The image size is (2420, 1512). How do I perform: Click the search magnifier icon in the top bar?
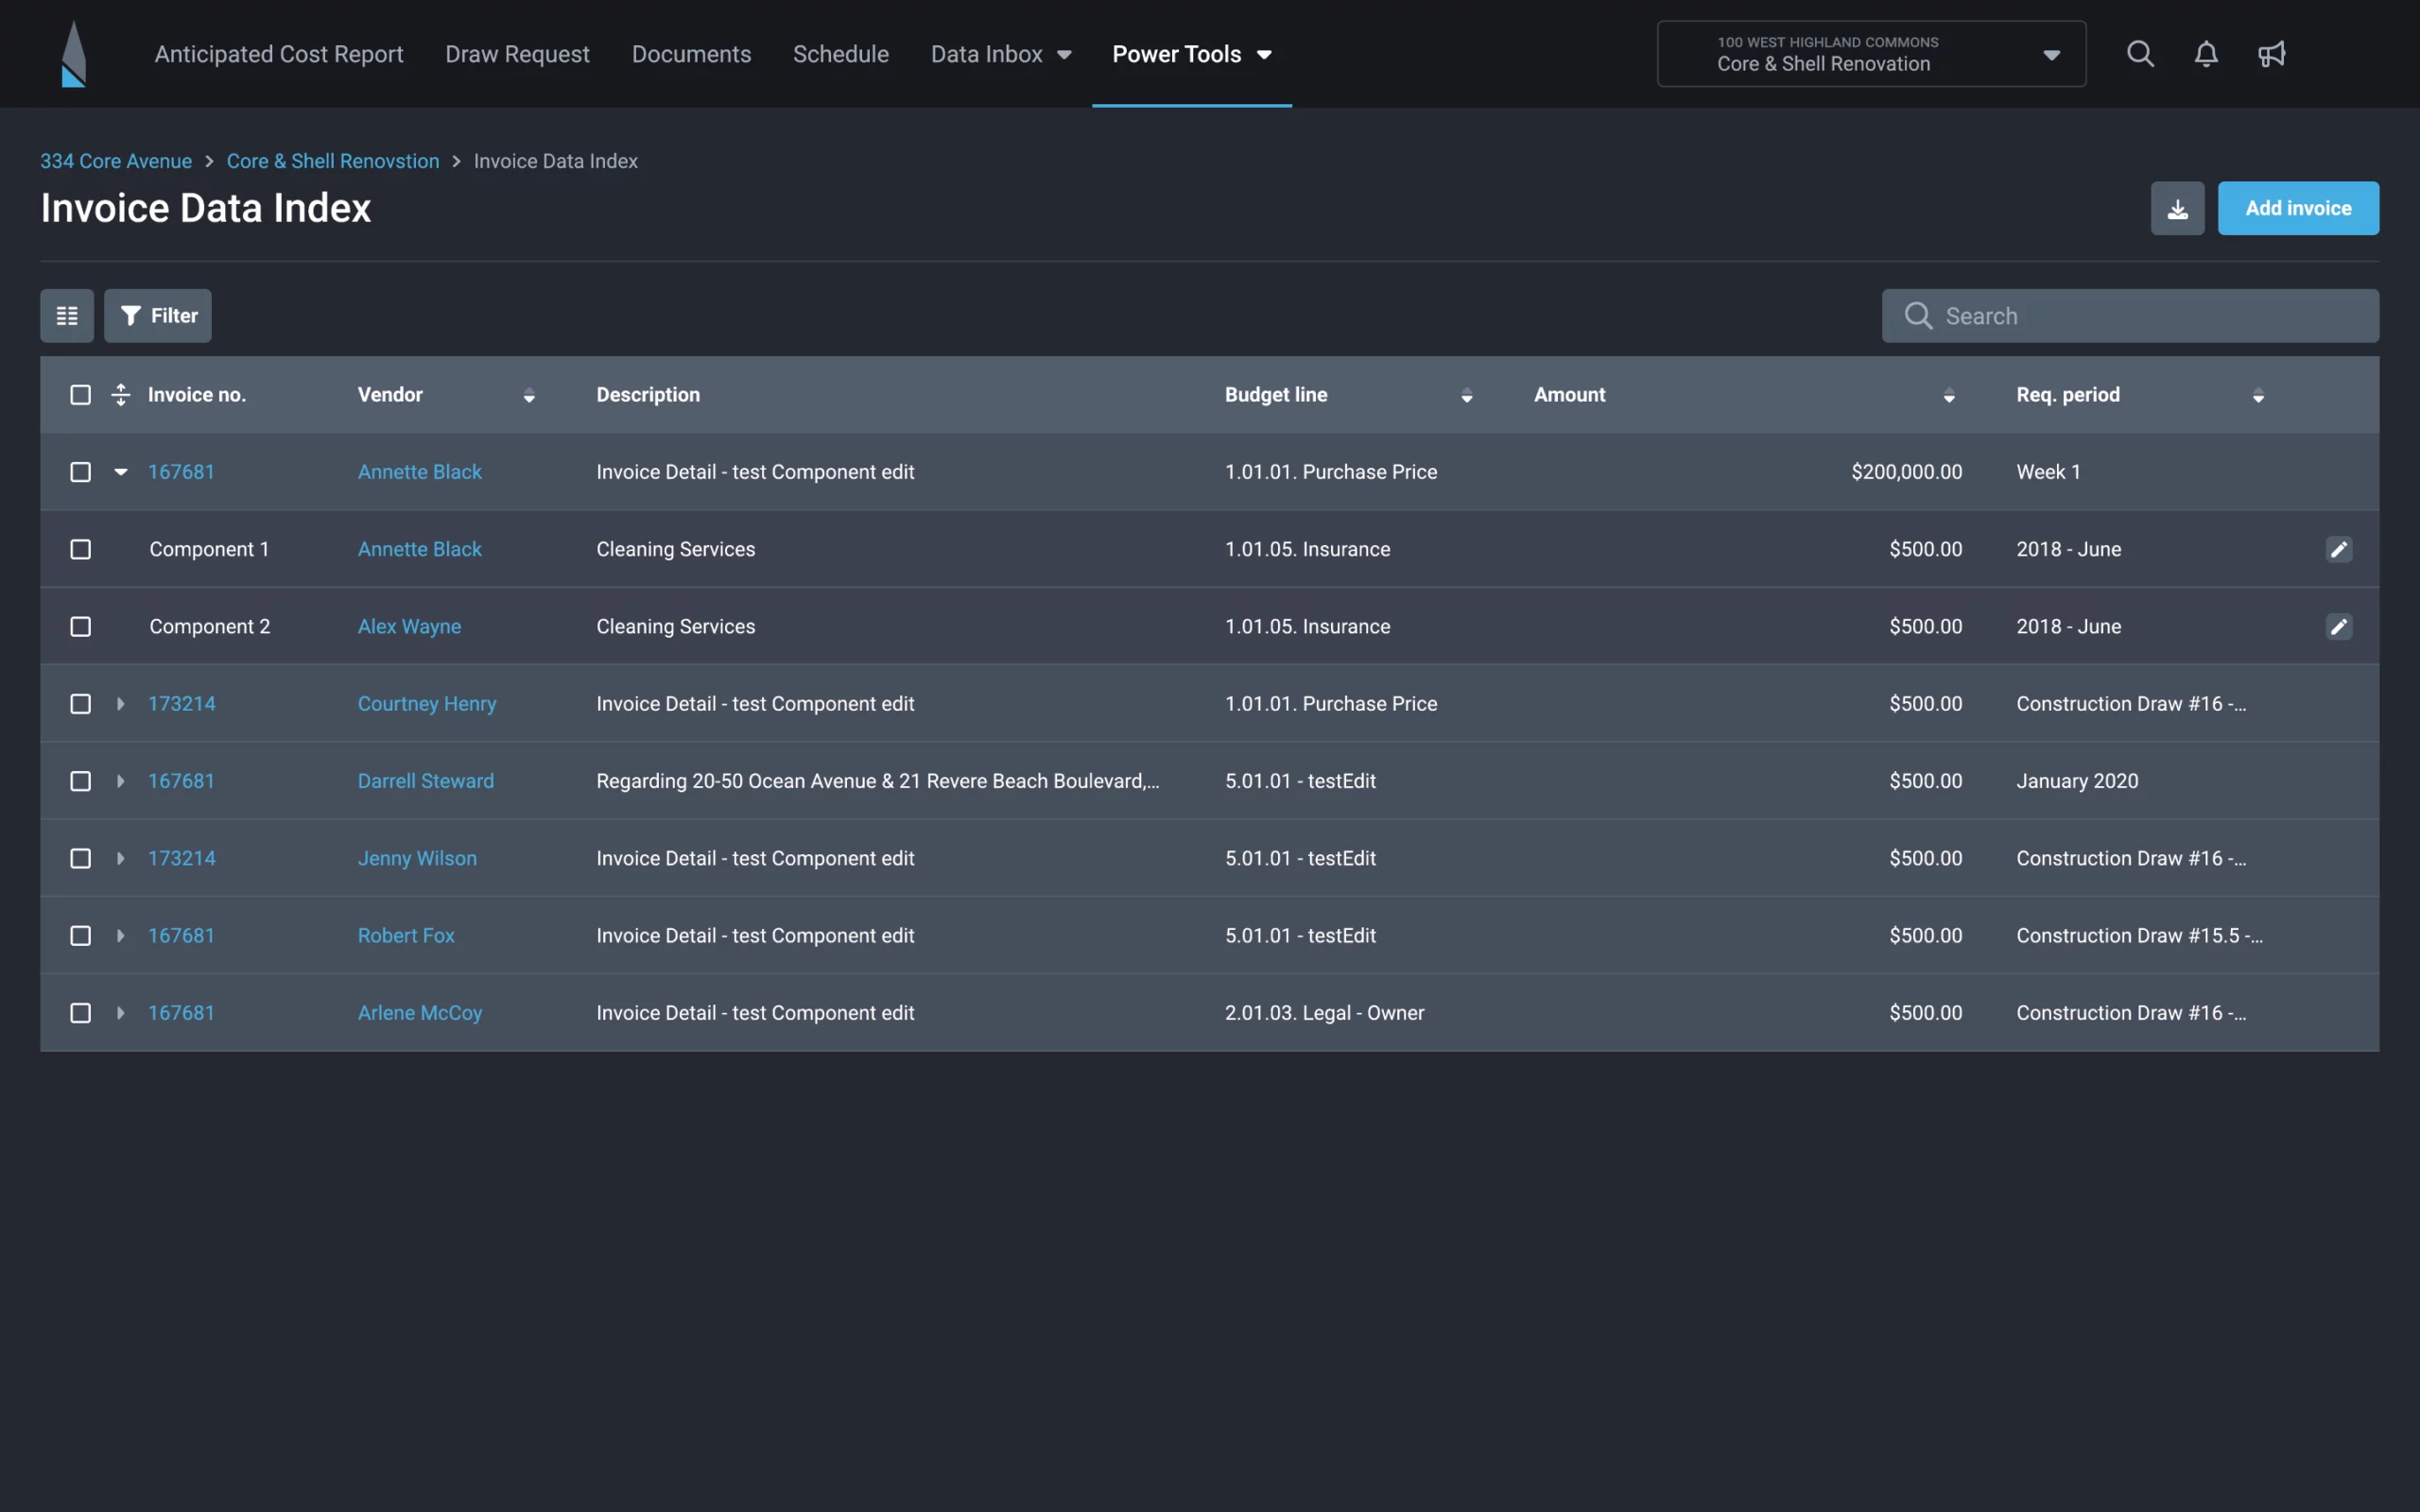[2140, 53]
